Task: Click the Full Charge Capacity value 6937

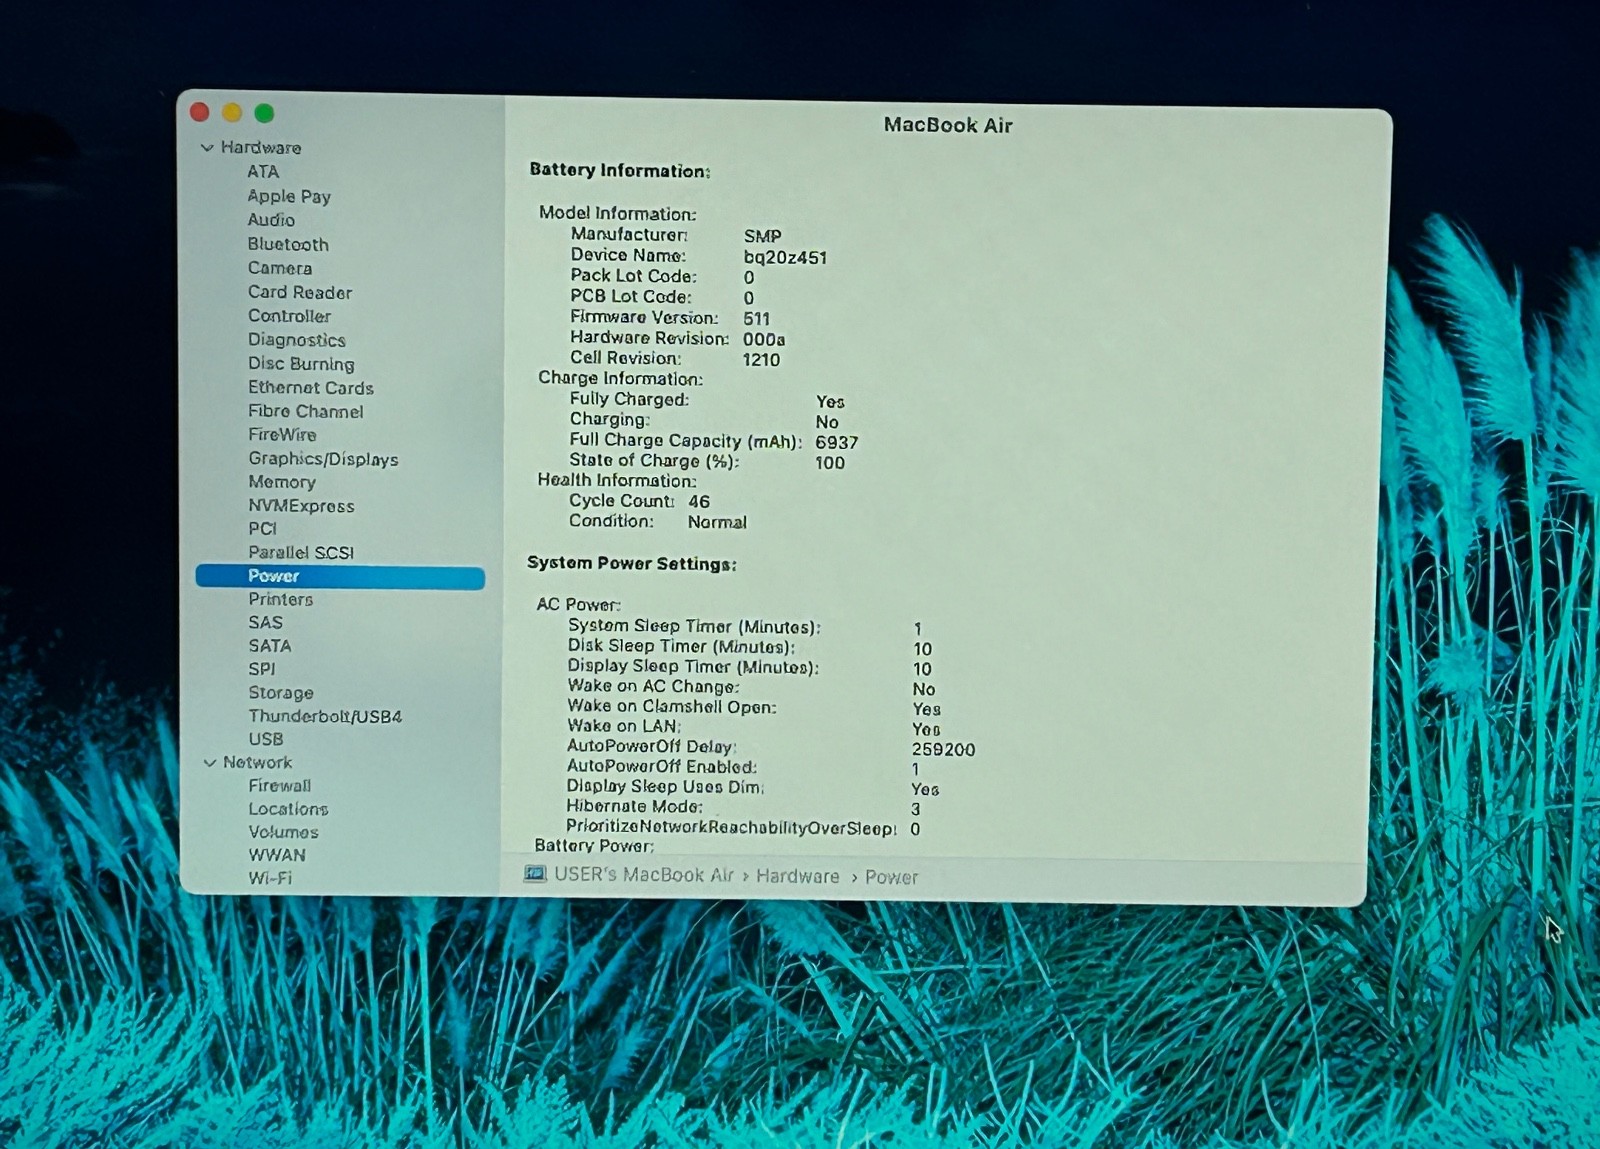Action: (x=837, y=442)
